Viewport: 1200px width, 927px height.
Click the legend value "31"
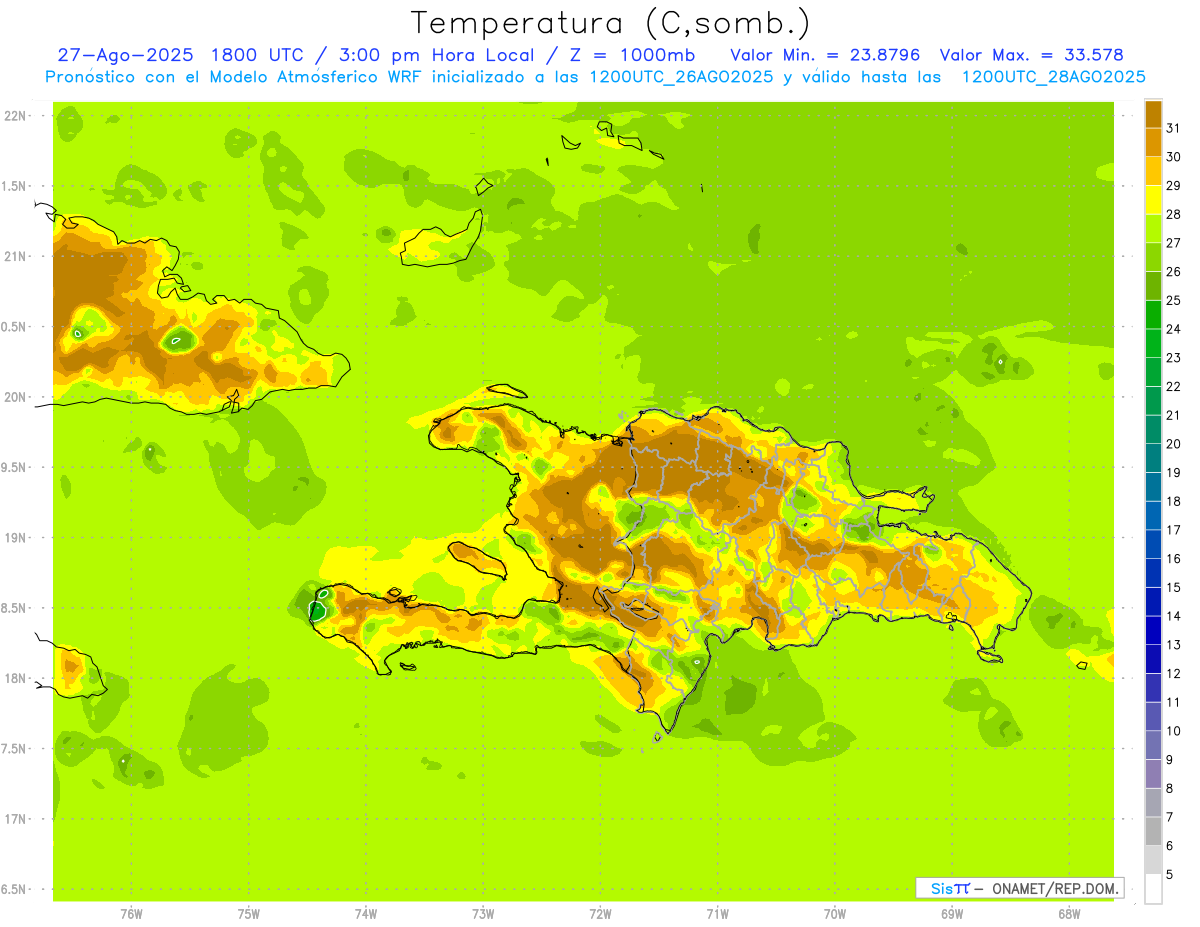(1174, 128)
